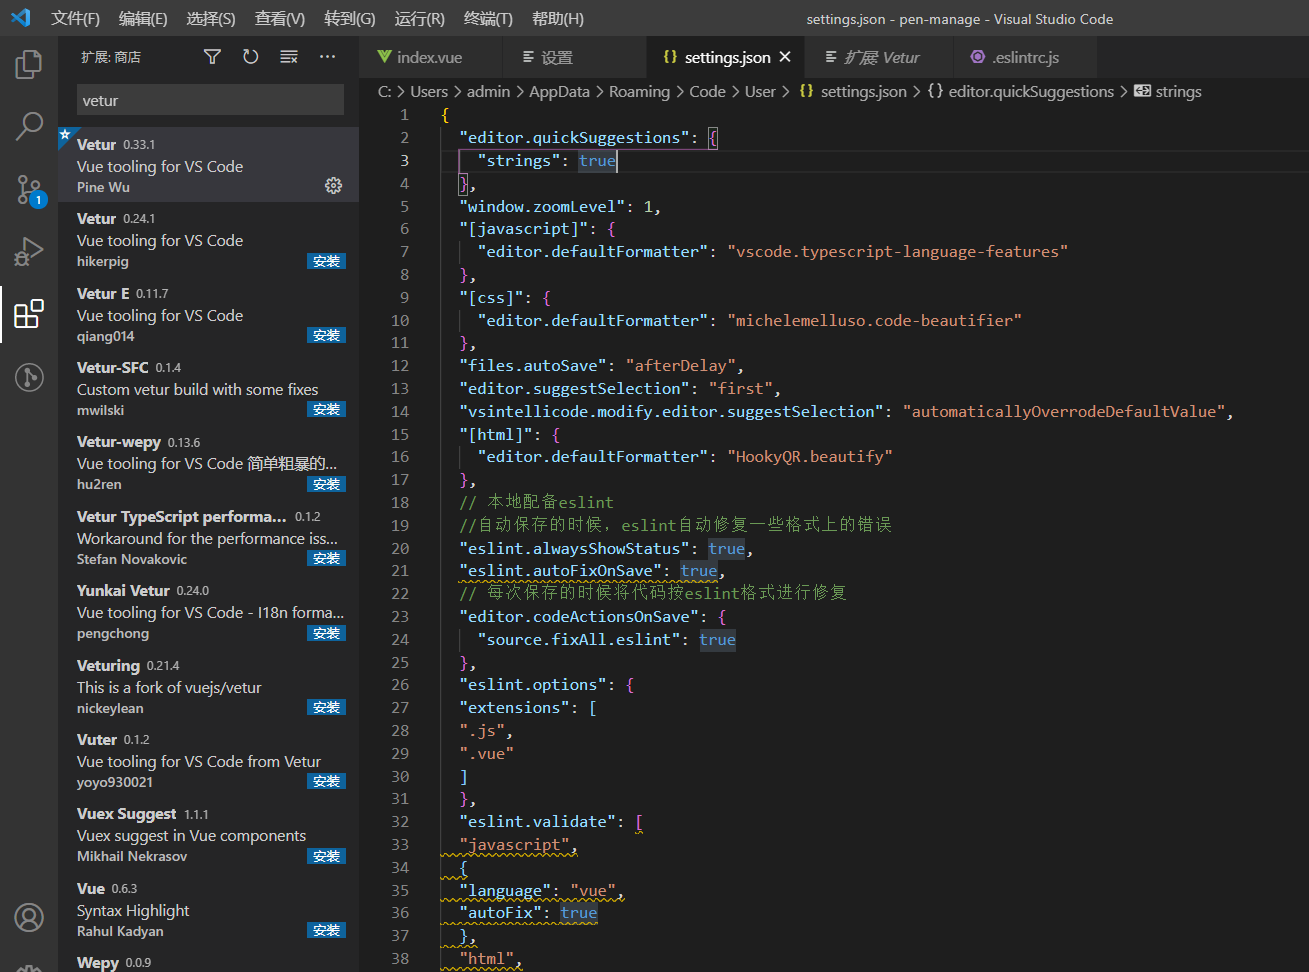Install Yunkai Vetur by pengchong
Viewport: 1309px width, 972px height.
pos(327,633)
